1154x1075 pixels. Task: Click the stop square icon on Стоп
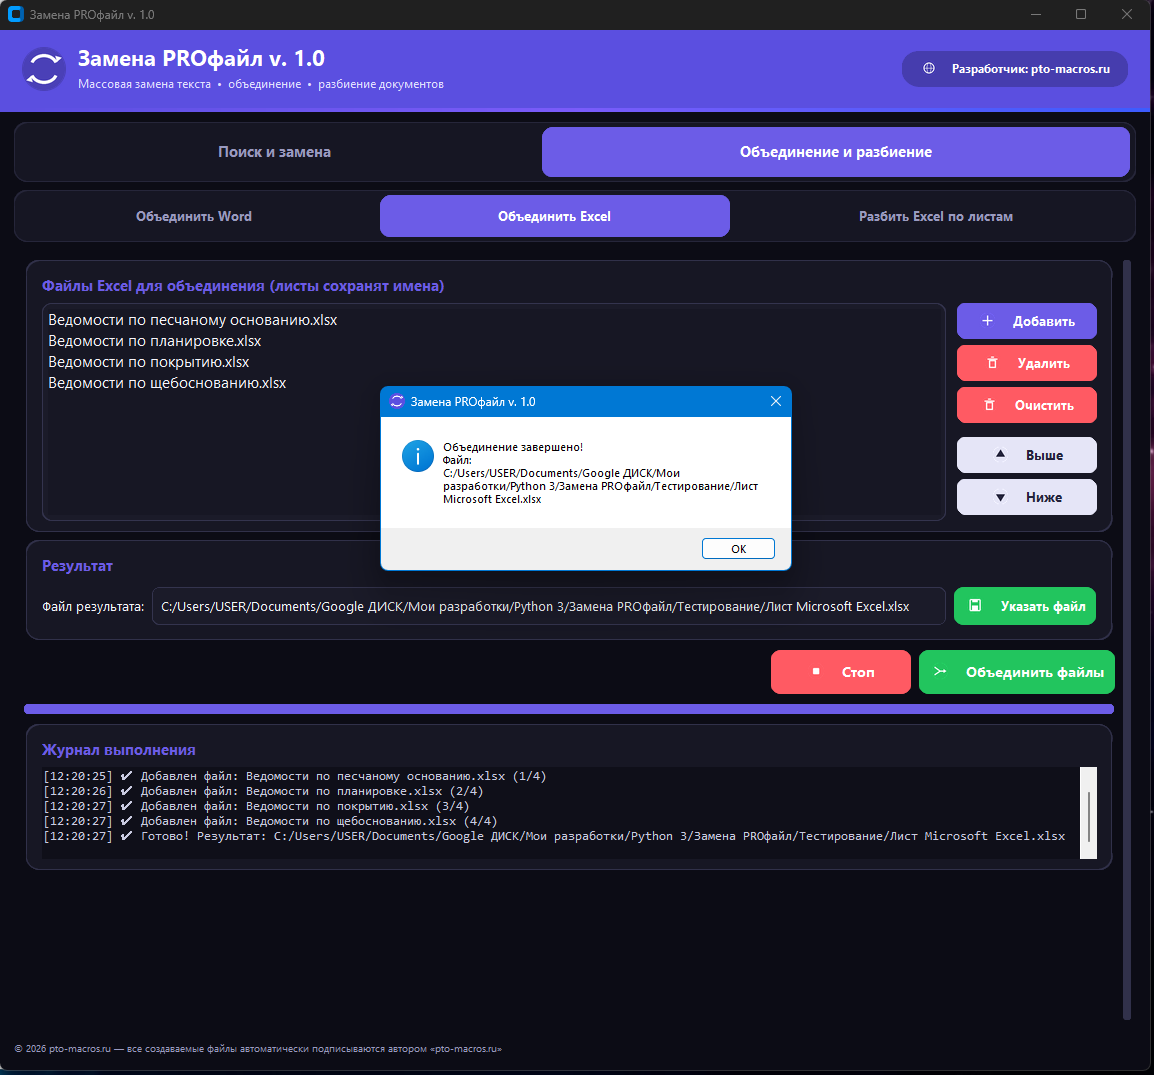point(815,671)
